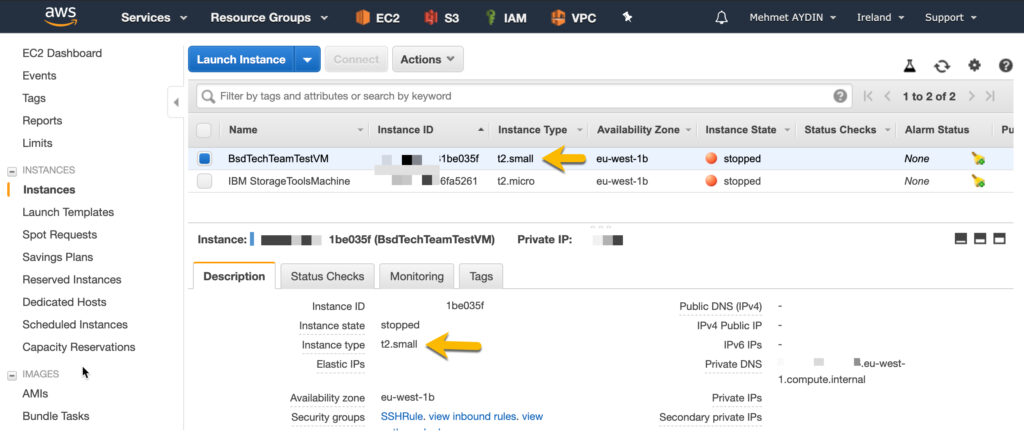This screenshot has height=436, width=1024.
Task: Switch to the Tags tab
Action: [x=481, y=276]
